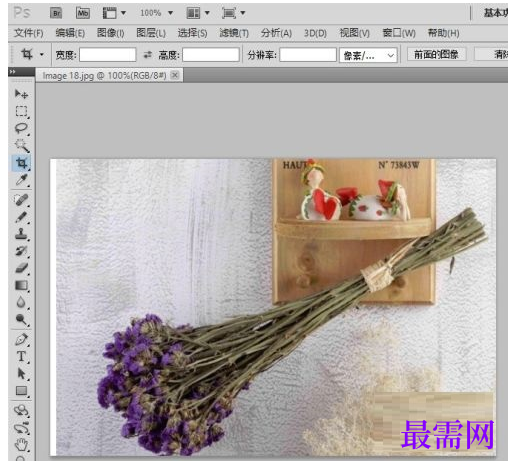This screenshot has width=513, height=466.
Task: Select the Clone Stamp tool
Action: coord(21,234)
